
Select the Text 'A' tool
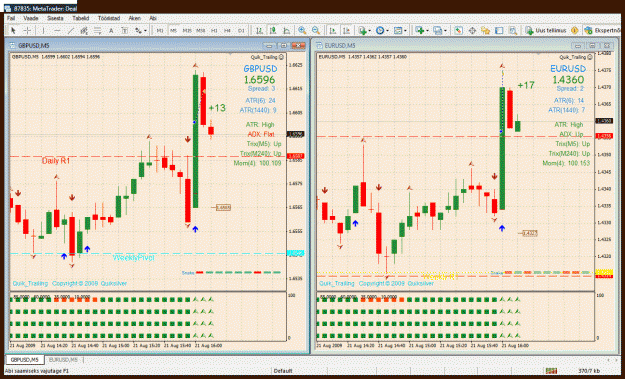(111, 31)
